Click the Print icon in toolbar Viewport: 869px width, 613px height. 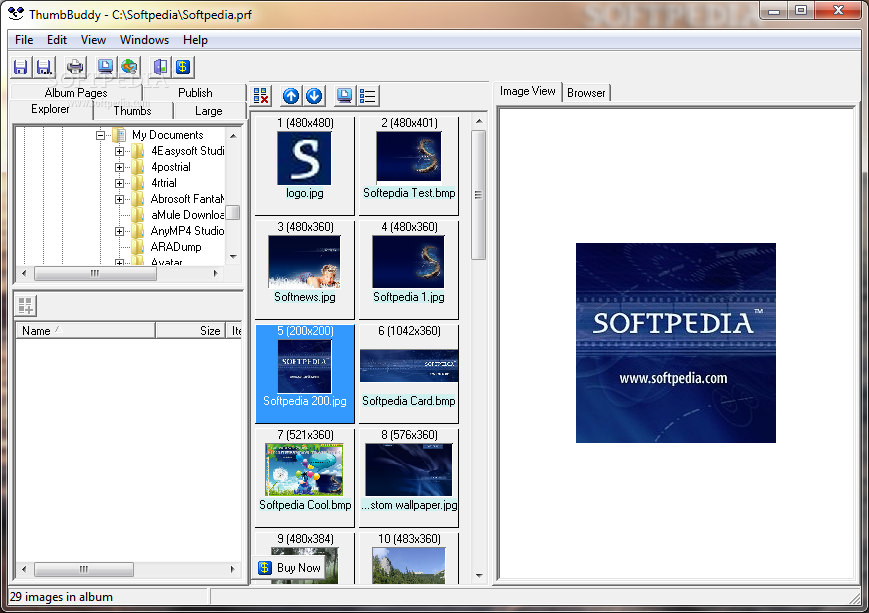pyautogui.click(x=75, y=67)
